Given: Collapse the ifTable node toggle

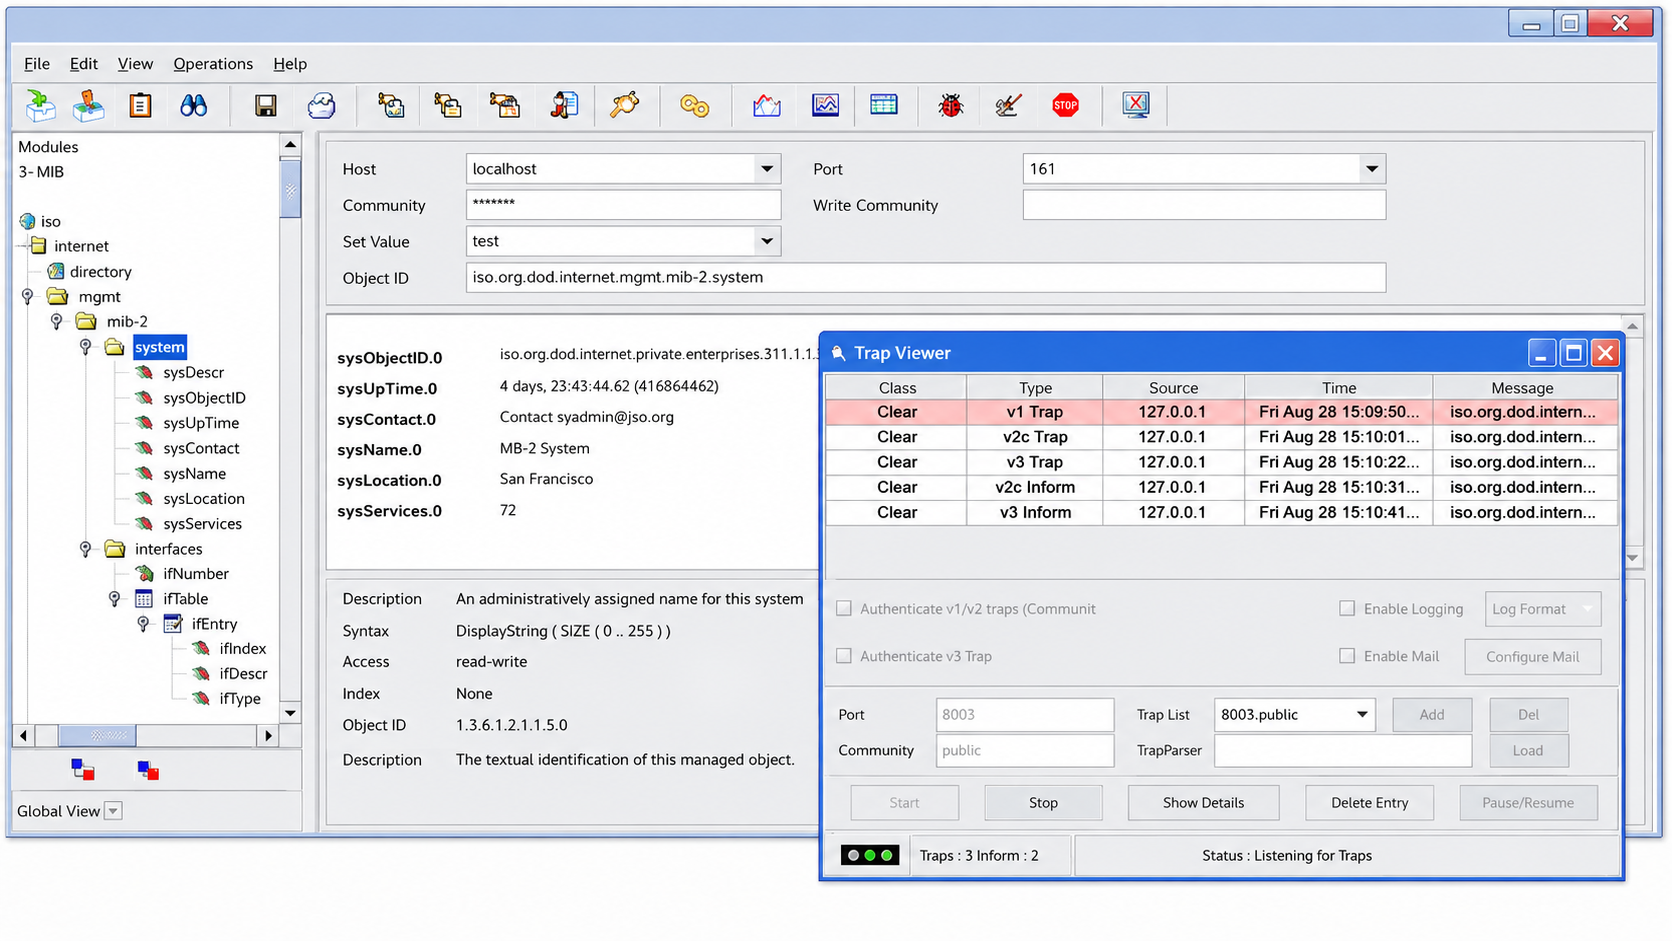Looking at the screenshot, I should pyautogui.click(x=114, y=599).
